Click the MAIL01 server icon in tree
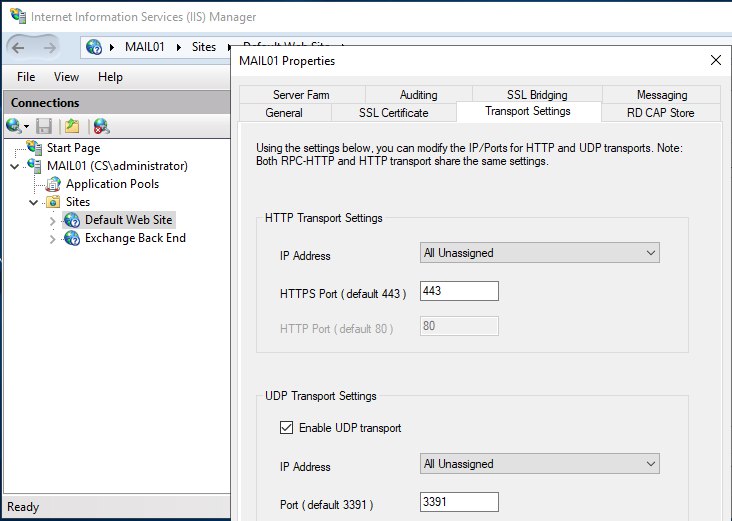 [x=34, y=166]
